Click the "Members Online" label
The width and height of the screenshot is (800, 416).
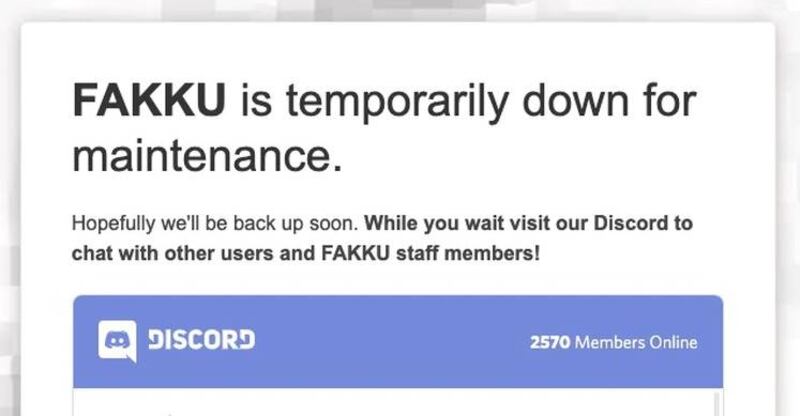(x=636, y=342)
